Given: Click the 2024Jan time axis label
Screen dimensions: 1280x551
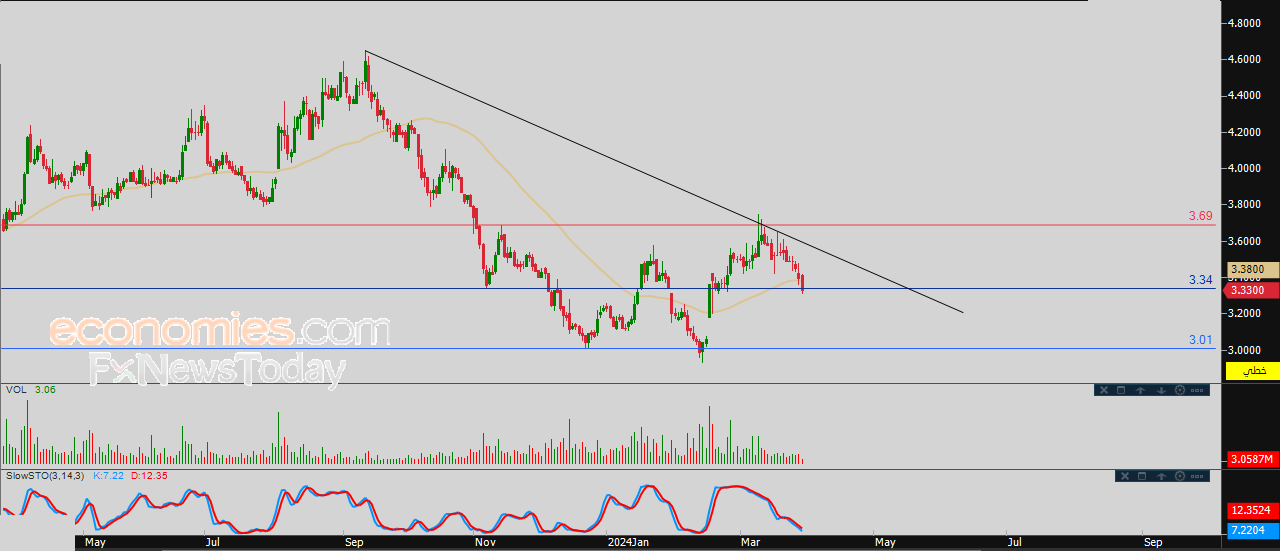Looking at the screenshot, I should point(630,542).
